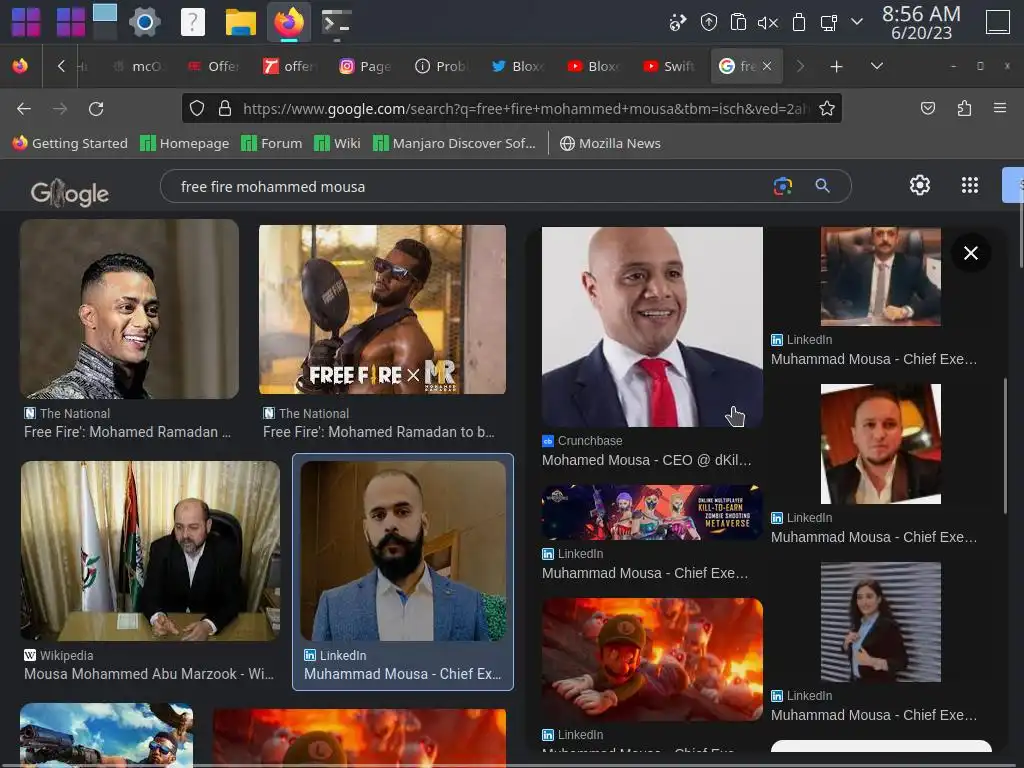Viewport: 1024px width, 768px height.
Task: Launch the file manager from taskbar
Action: click(240, 22)
